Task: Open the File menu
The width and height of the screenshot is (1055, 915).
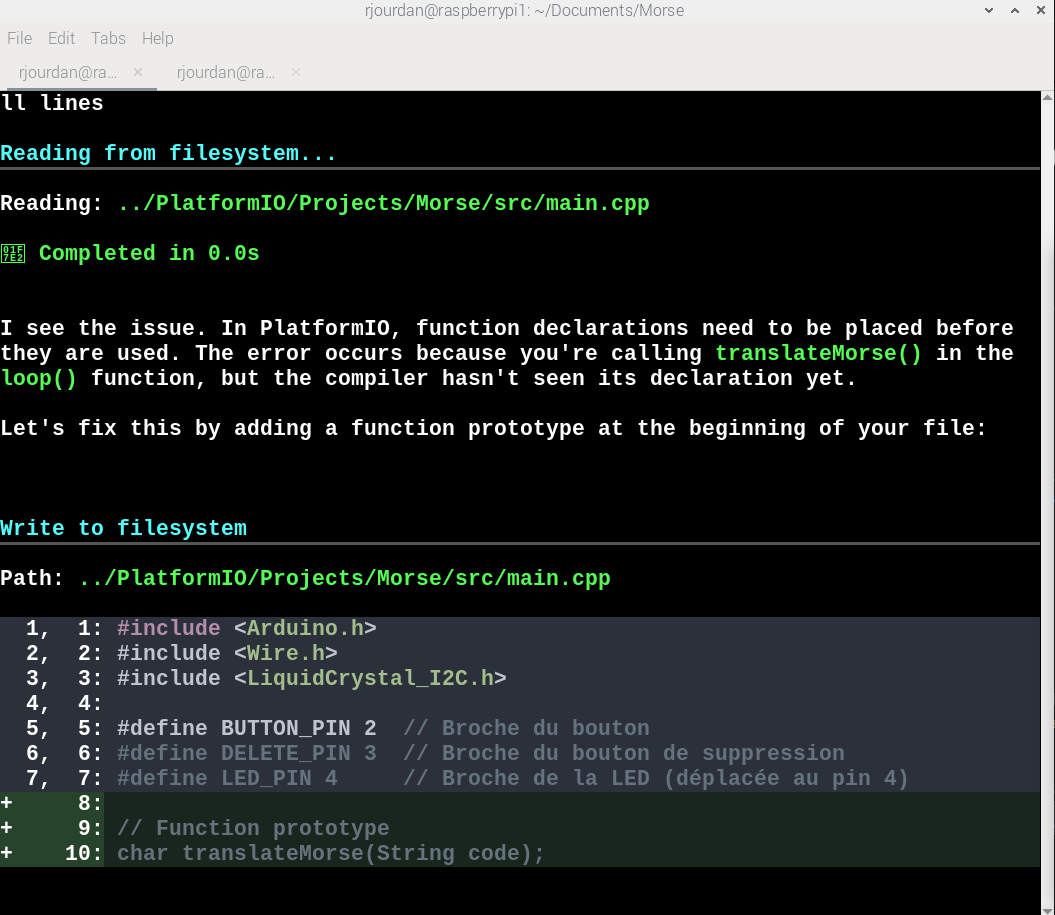Action: tap(20, 38)
